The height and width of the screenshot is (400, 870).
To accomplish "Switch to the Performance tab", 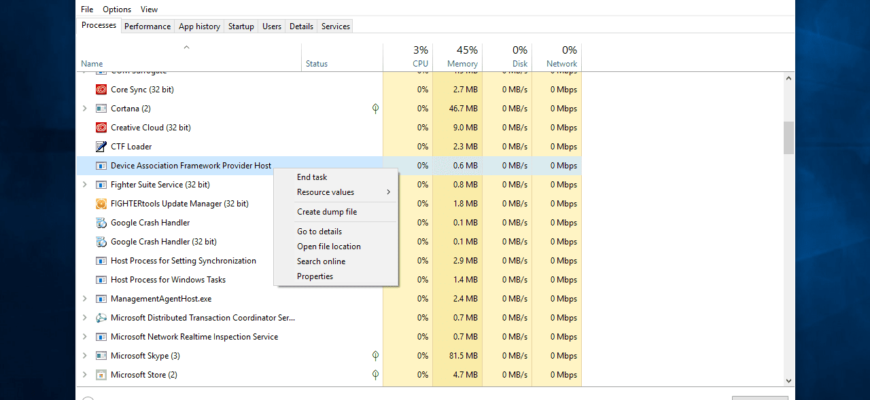I will [x=147, y=26].
